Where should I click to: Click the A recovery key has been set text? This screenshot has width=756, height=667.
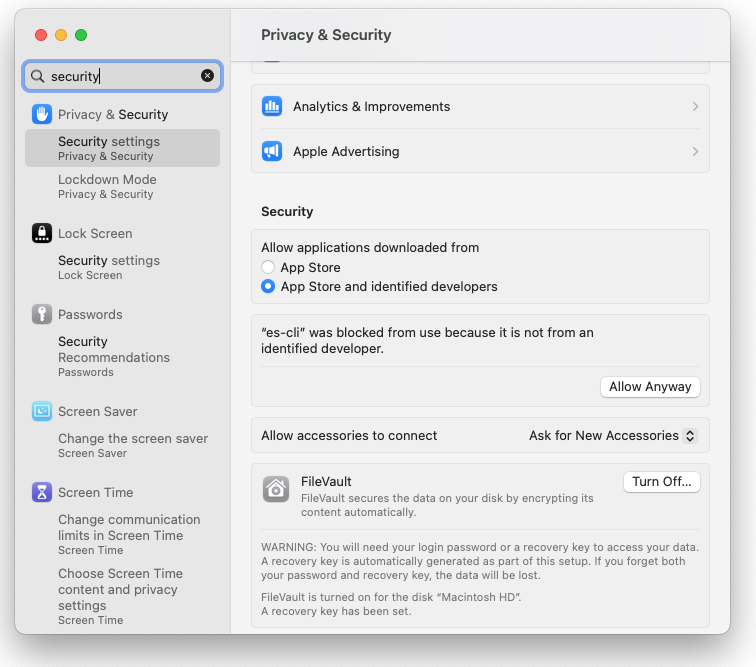(336, 611)
